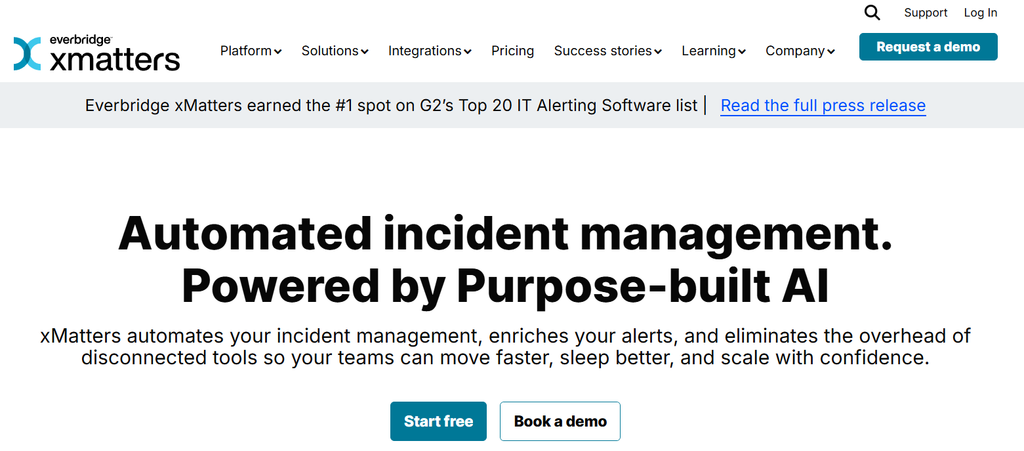This screenshot has height=451, width=1024.
Task: Expand the Learning menu chevron
Action: (742, 52)
